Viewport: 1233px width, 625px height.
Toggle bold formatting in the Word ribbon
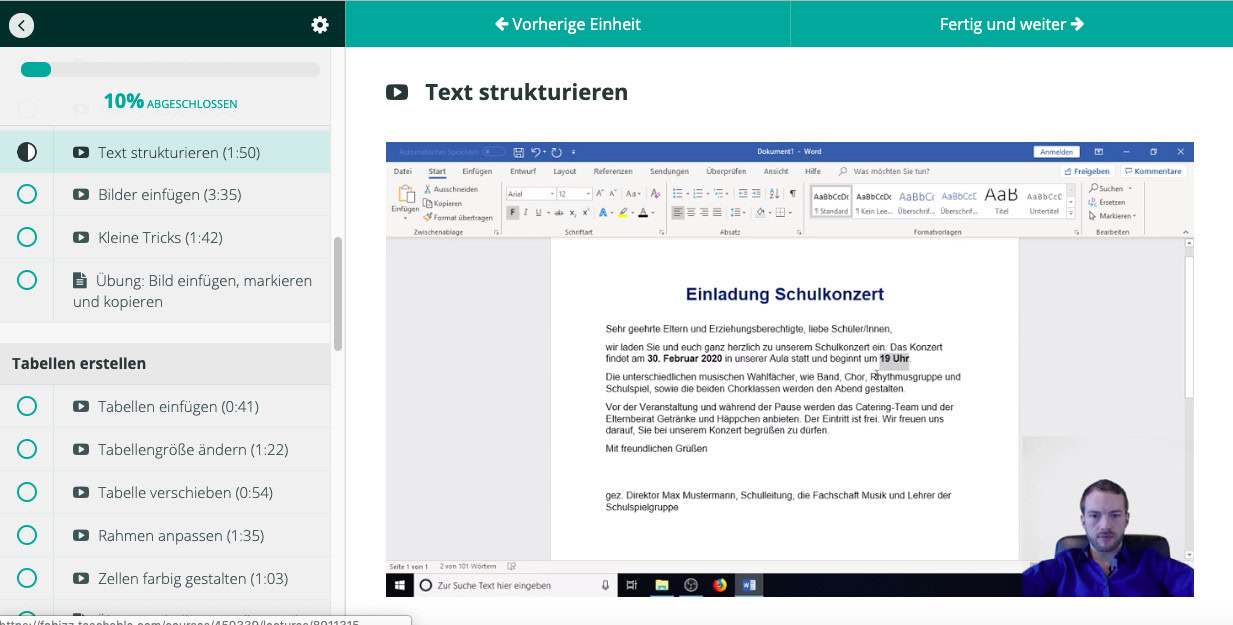(512, 212)
